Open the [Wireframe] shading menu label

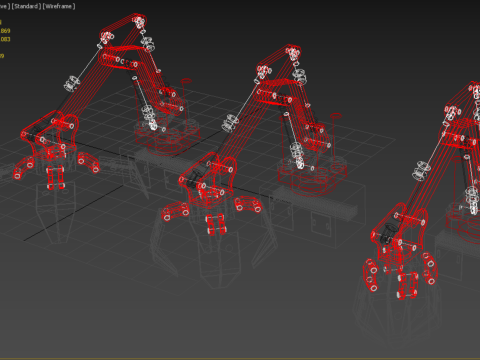(x=59, y=6)
